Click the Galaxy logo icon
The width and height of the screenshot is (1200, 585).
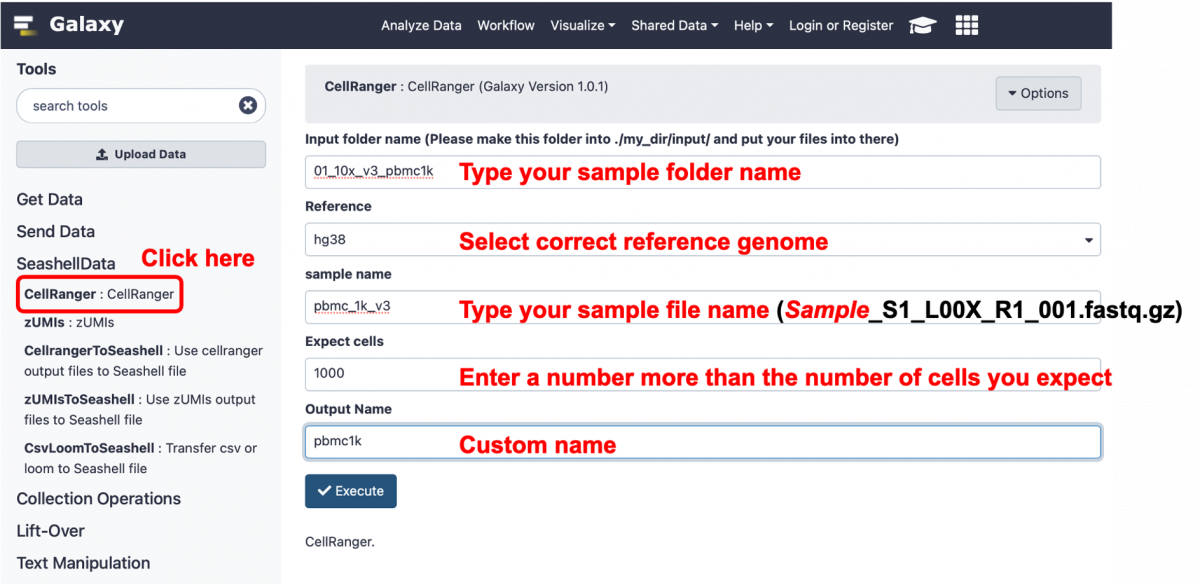(26, 25)
